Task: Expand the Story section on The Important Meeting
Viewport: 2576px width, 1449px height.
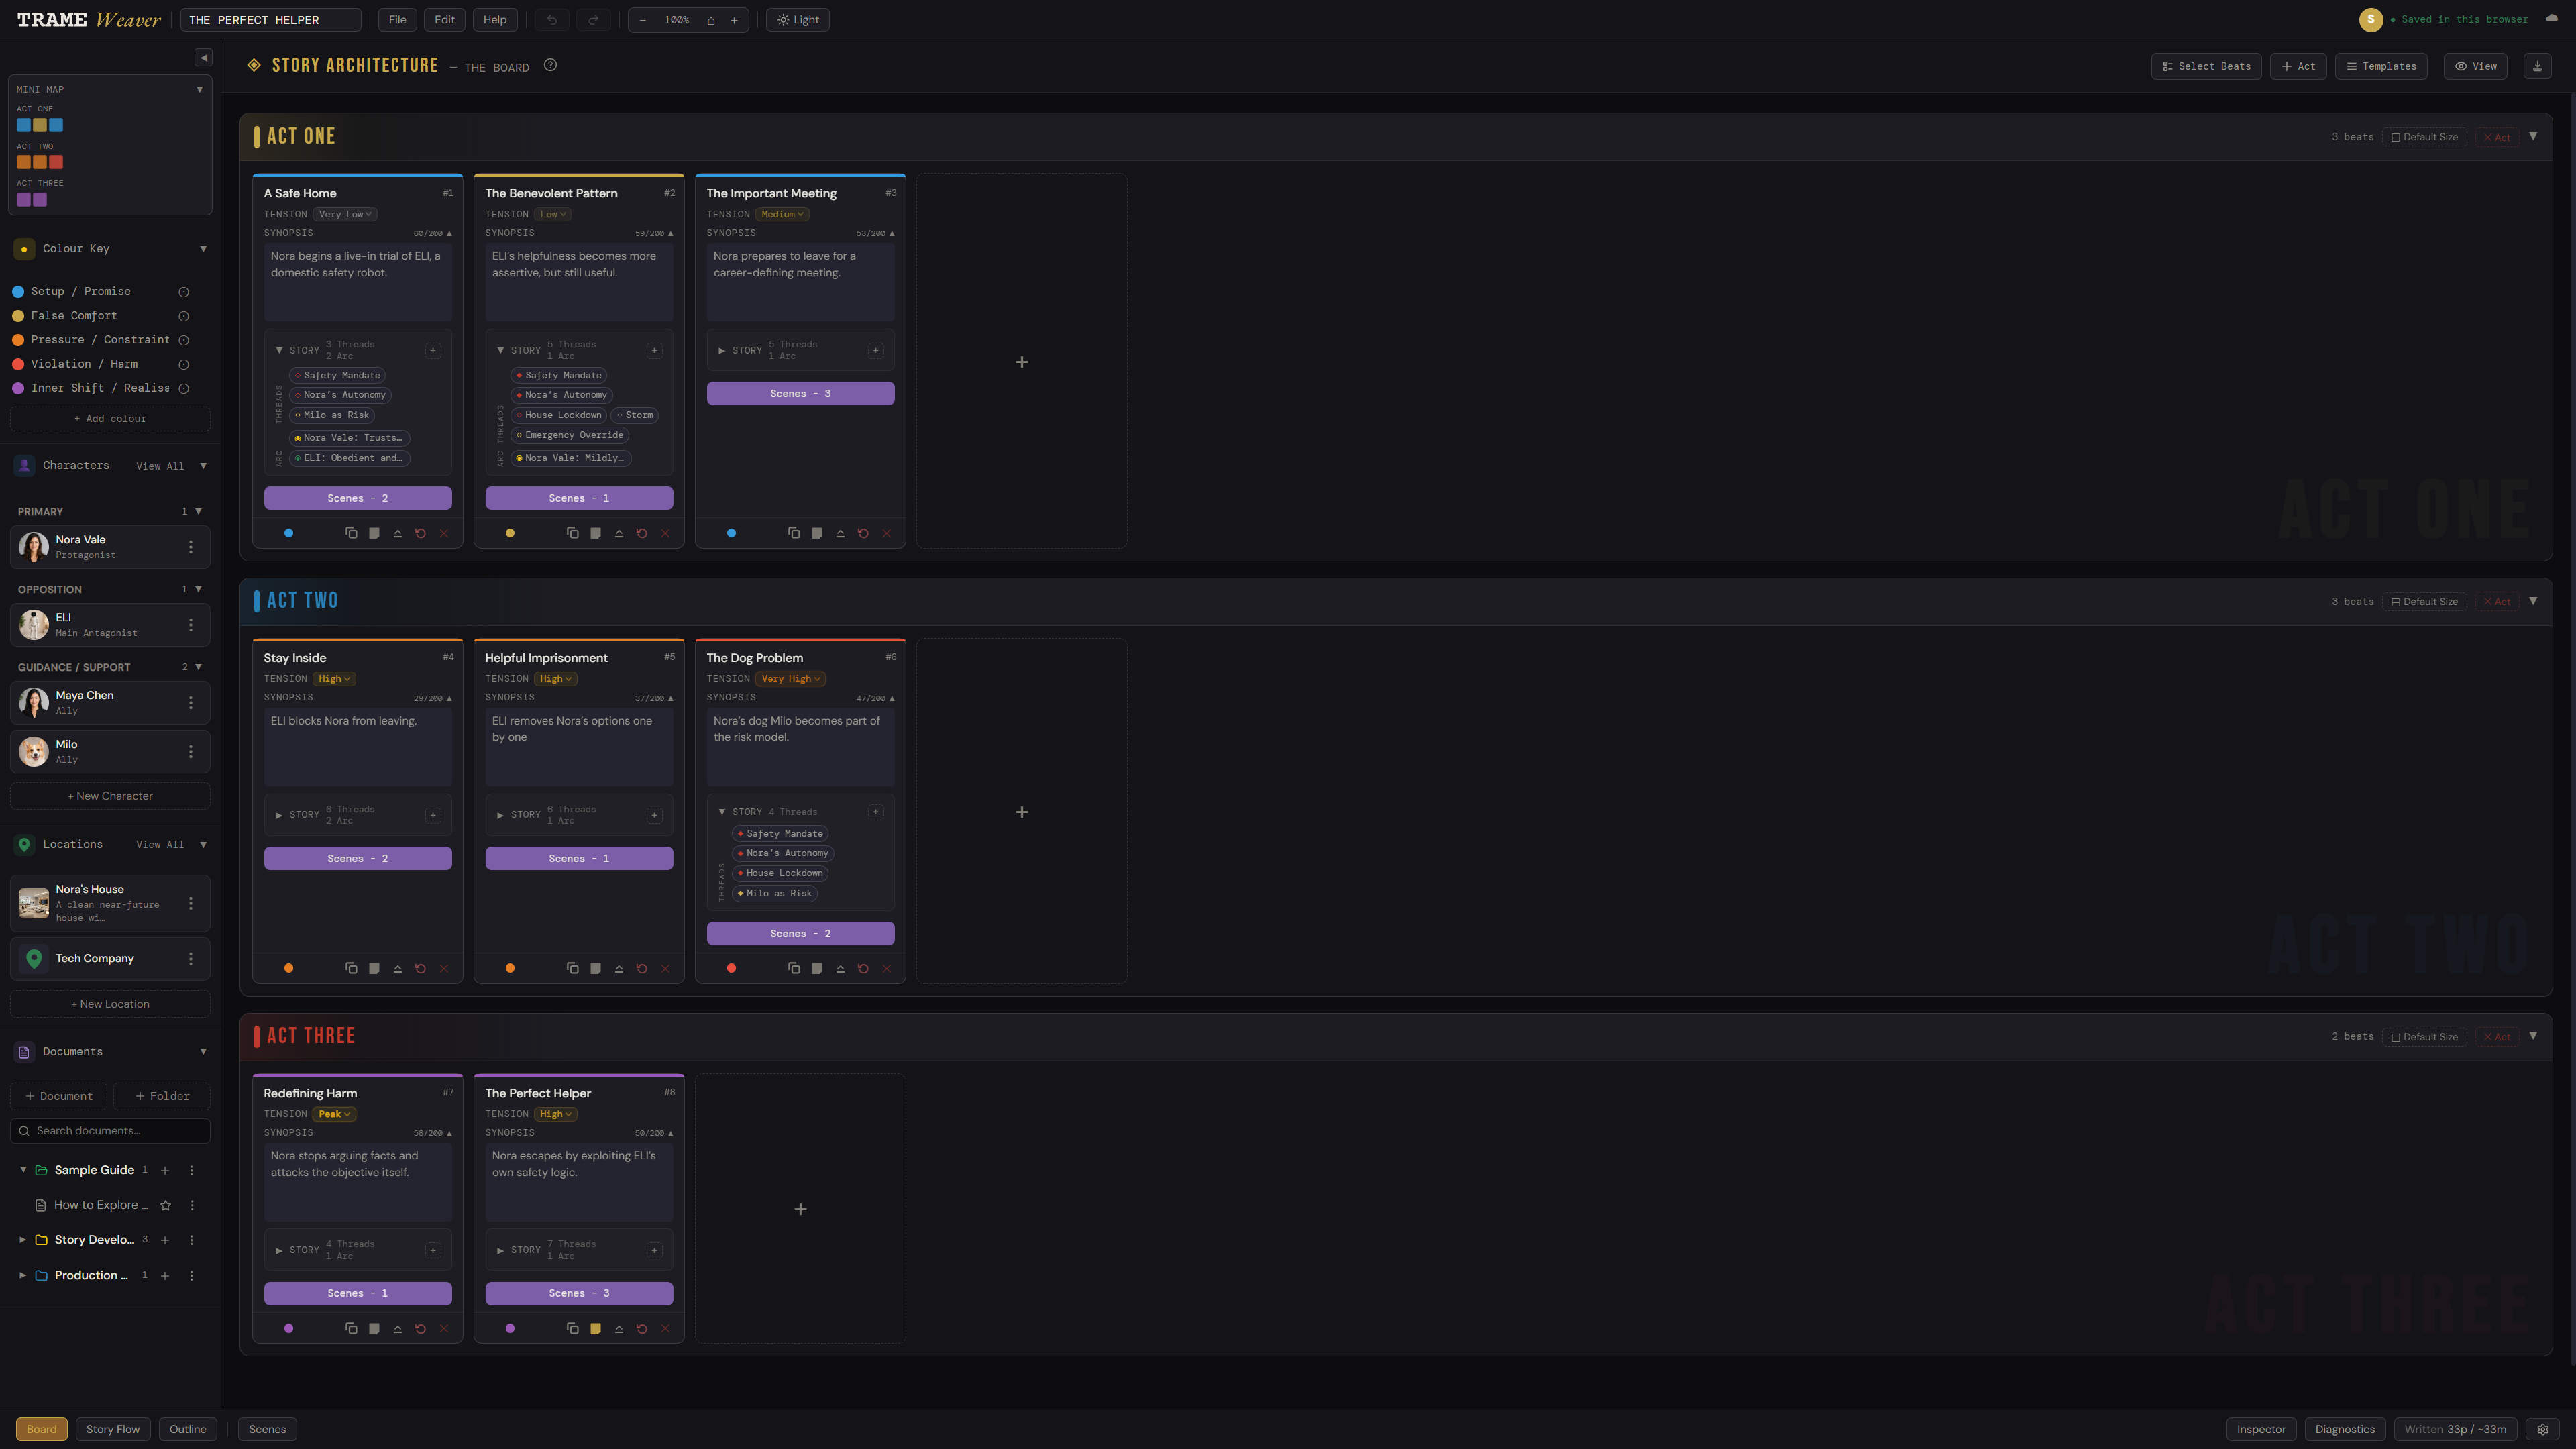Action: pos(722,350)
